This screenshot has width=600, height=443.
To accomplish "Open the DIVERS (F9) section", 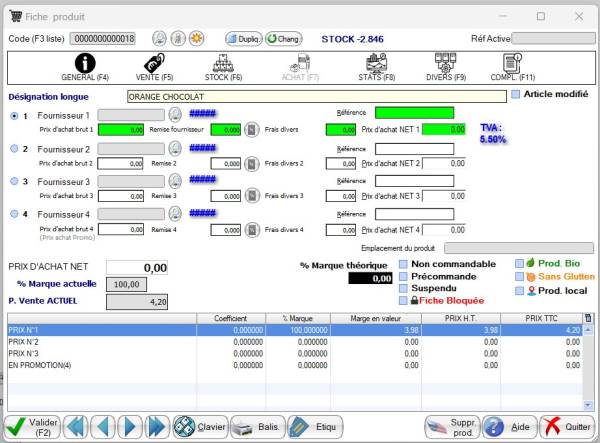I will 445,68.
